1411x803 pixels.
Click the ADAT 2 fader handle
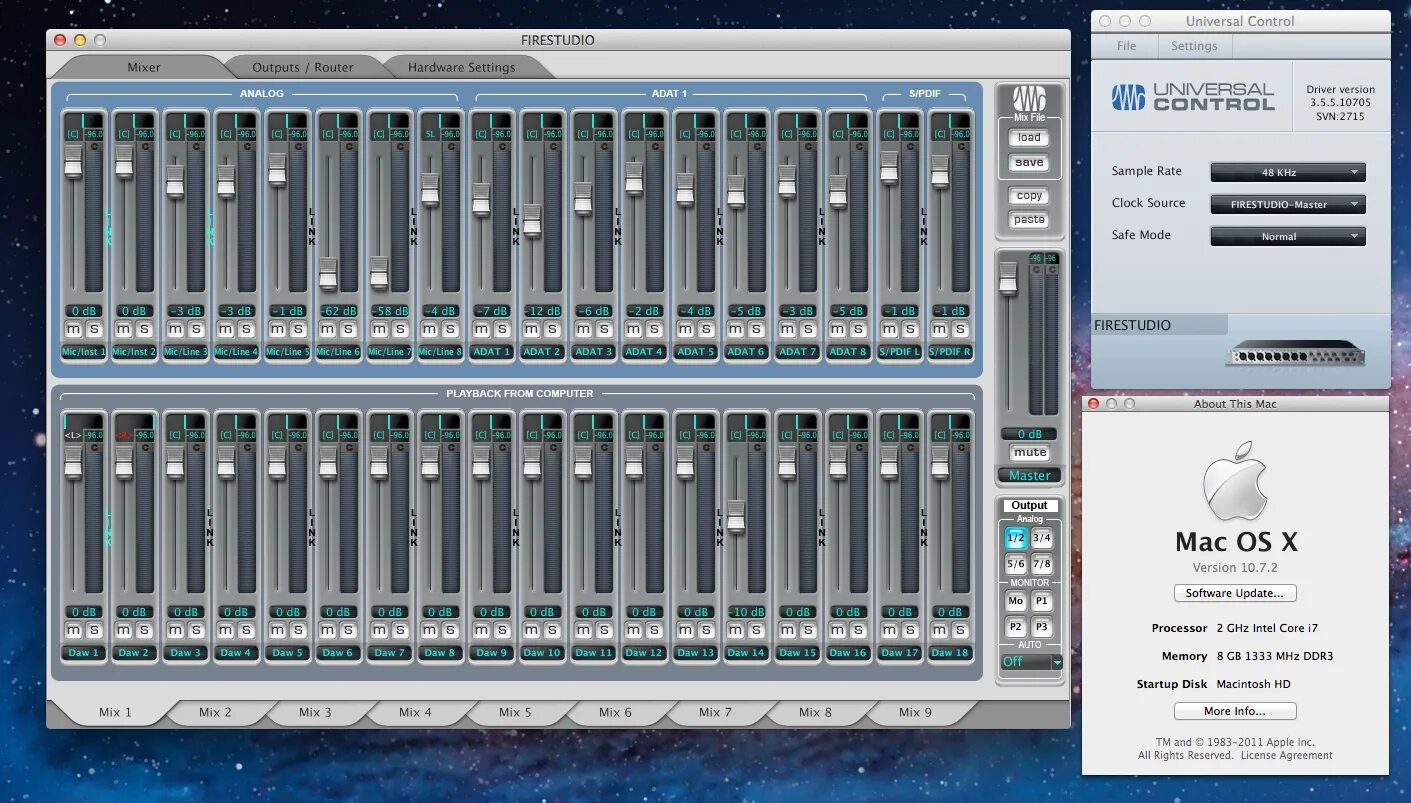click(532, 220)
